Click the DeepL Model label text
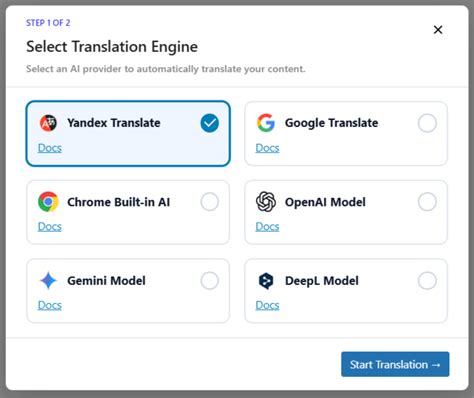This screenshot has width=474, height=398. click(322, 281)
